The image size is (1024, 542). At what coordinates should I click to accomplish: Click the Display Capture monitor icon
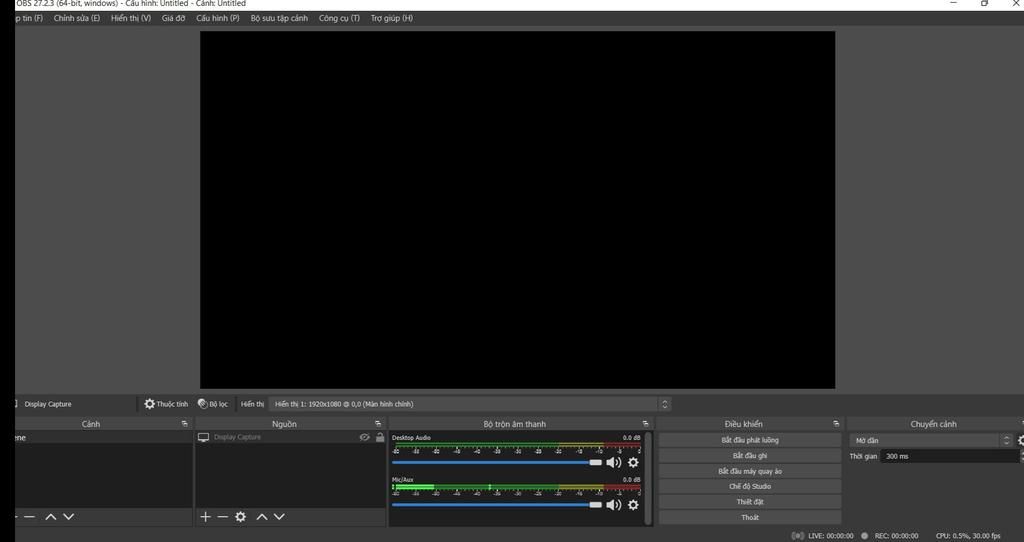pyautogui.click(x=204, y=438)
